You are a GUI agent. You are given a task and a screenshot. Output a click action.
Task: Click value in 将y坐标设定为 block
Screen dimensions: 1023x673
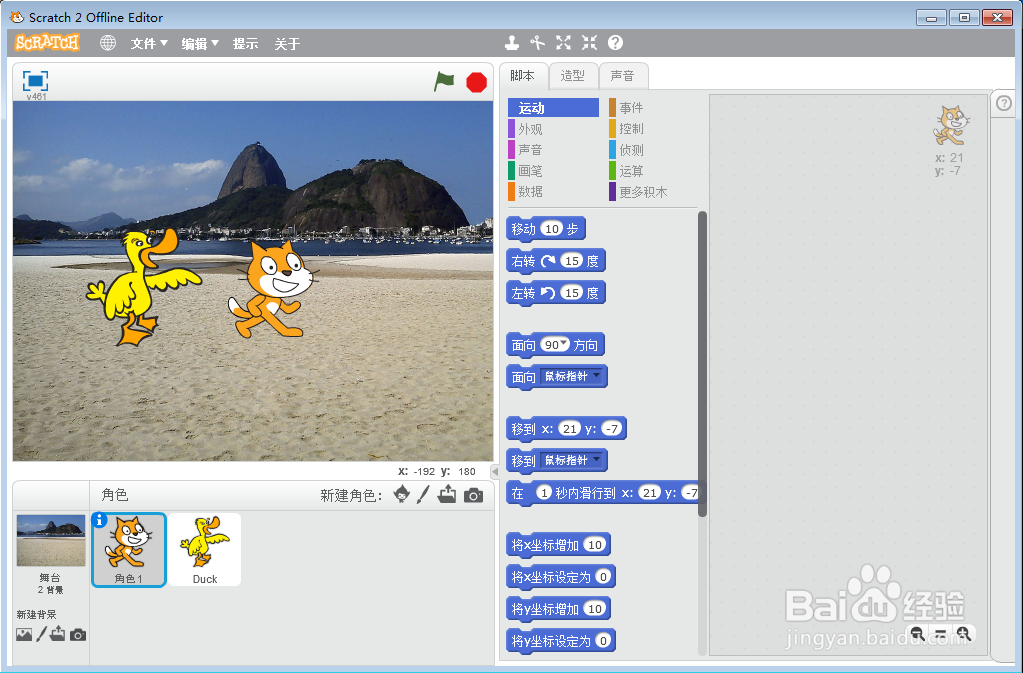pos(603,640)
